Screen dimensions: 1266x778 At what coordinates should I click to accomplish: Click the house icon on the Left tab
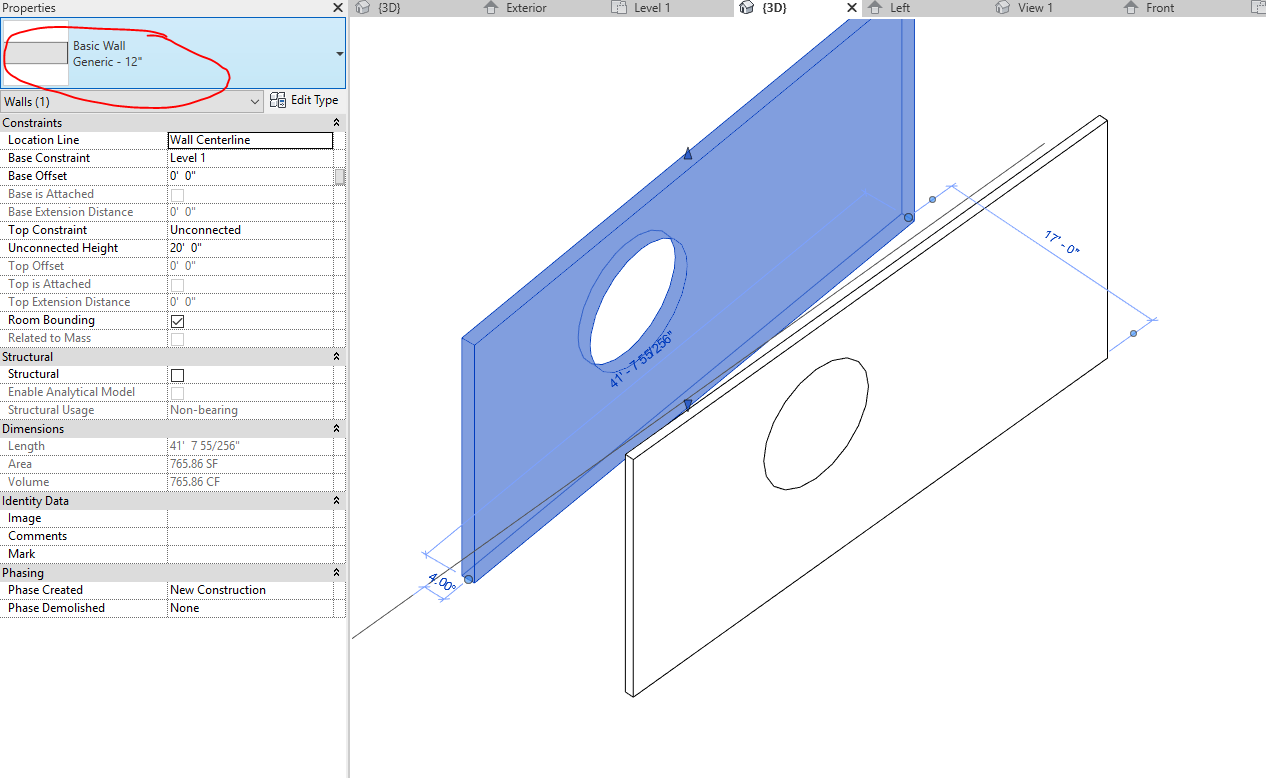coord(874,8)
